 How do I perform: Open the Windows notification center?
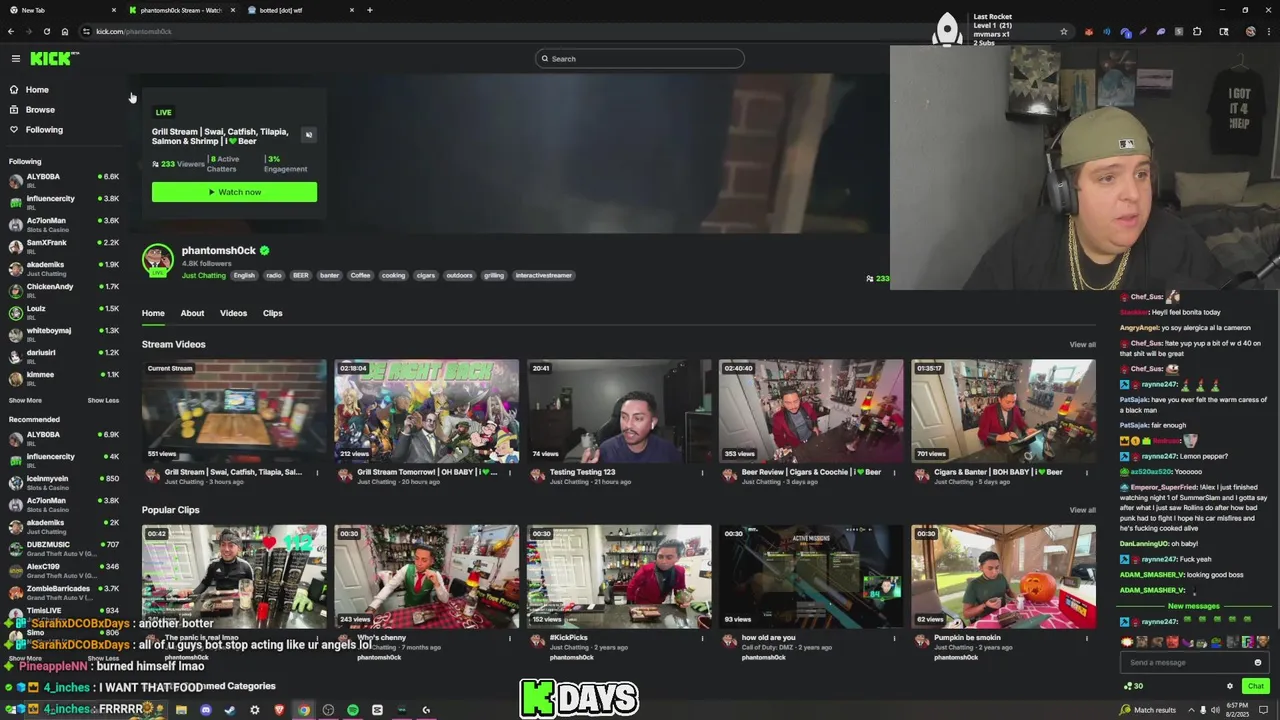(x=1265, y=710)
